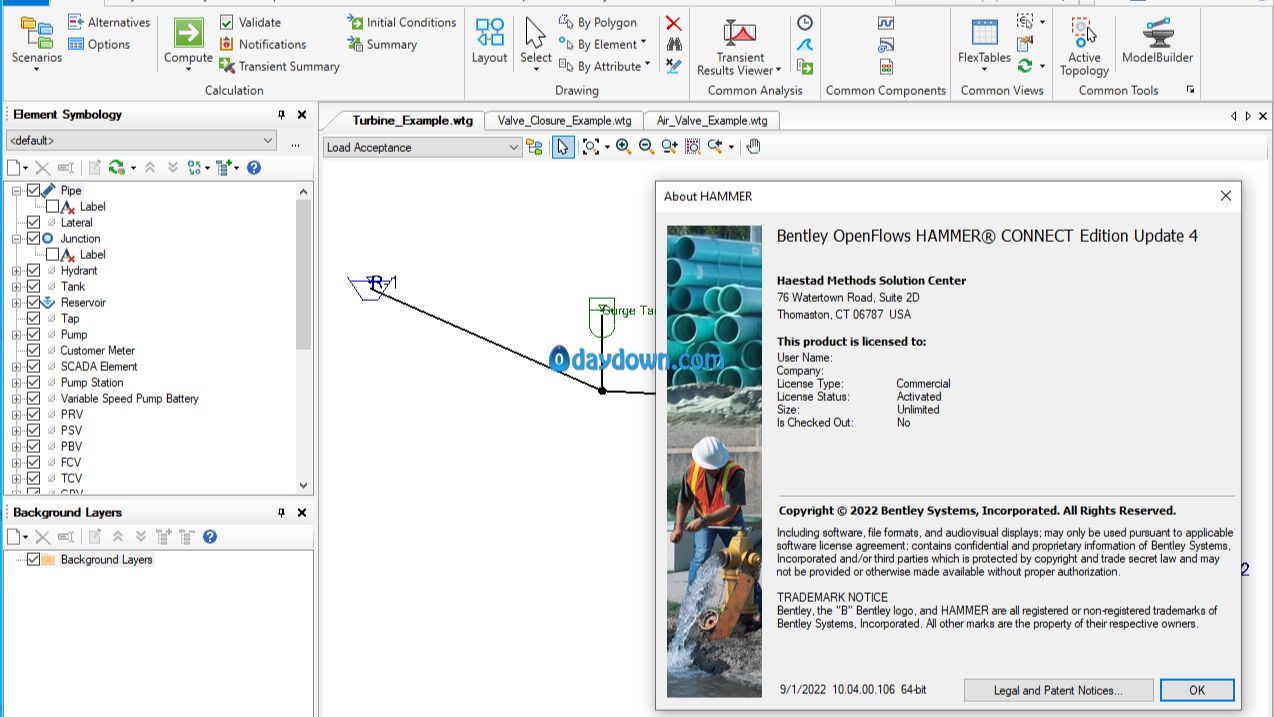Expand the Hydrant tree node
The image size is (1274, 717).
(x=16, y=270)
